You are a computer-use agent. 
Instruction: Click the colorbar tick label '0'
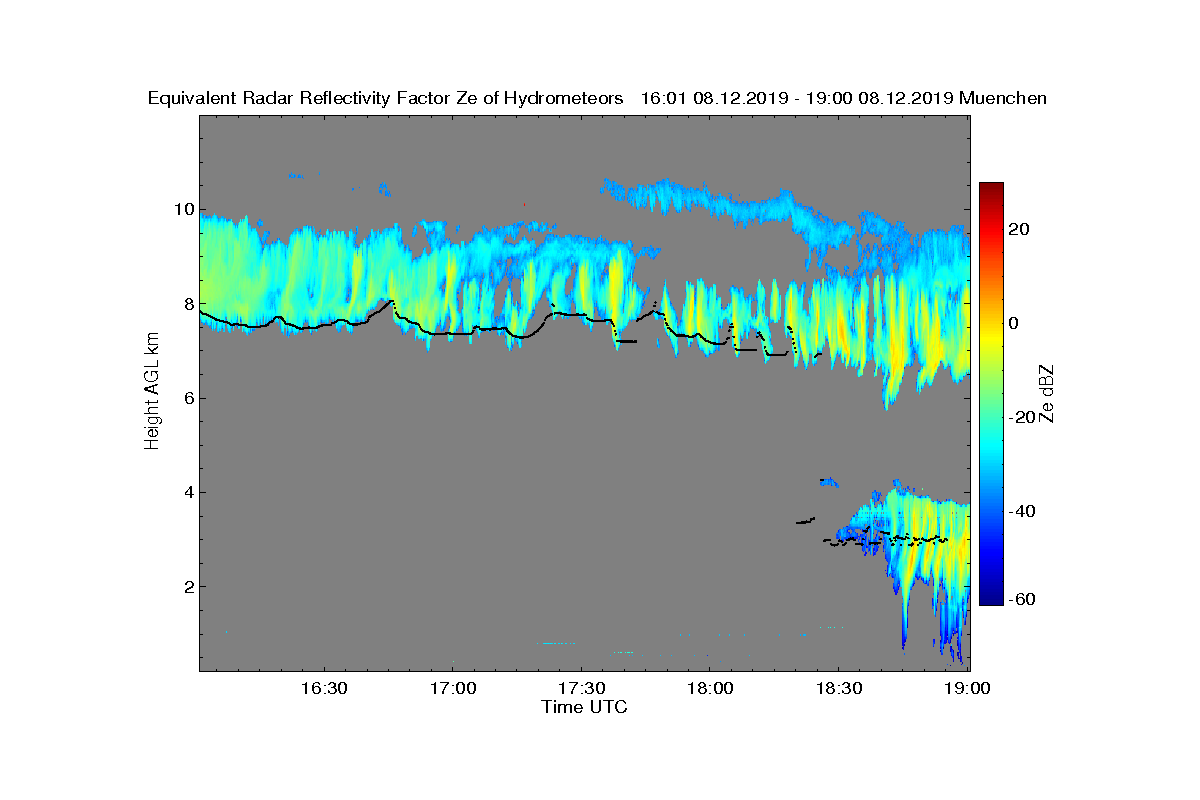[x=1015, y=323]
